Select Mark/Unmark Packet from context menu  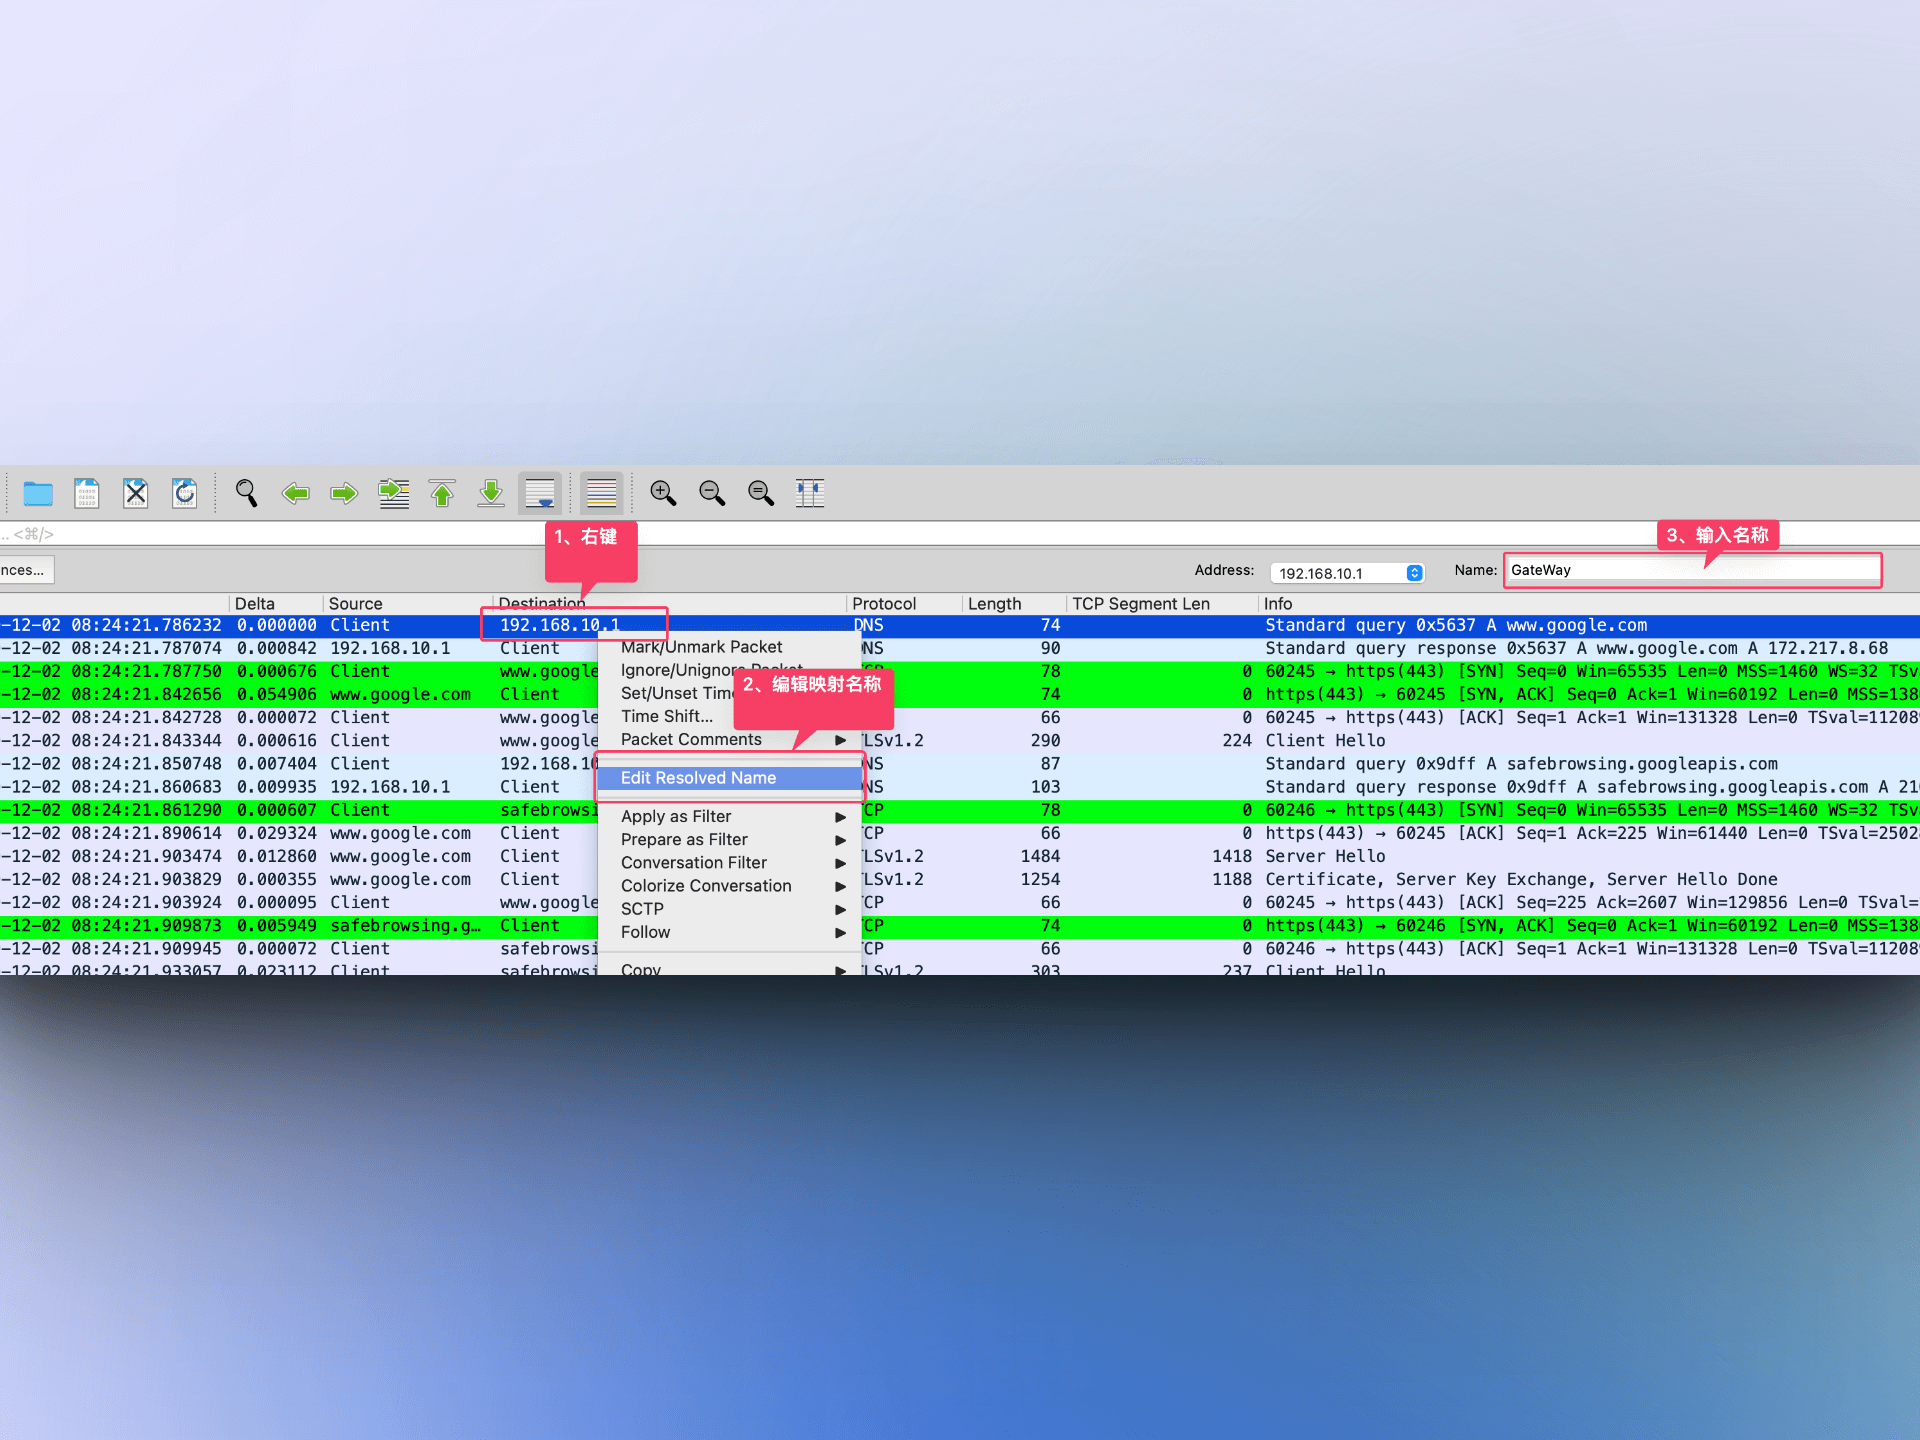(702, 647)
